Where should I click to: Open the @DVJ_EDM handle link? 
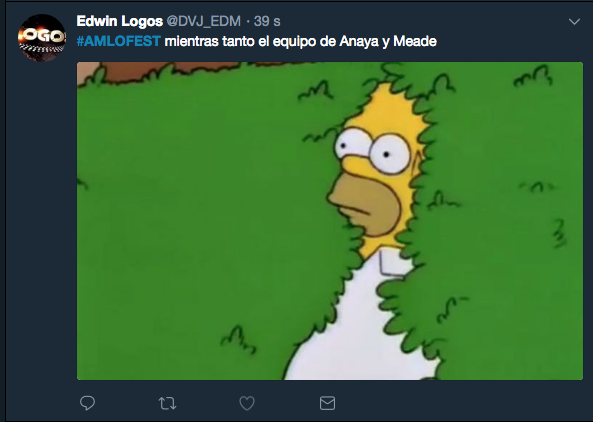click(x=203, y=21)
